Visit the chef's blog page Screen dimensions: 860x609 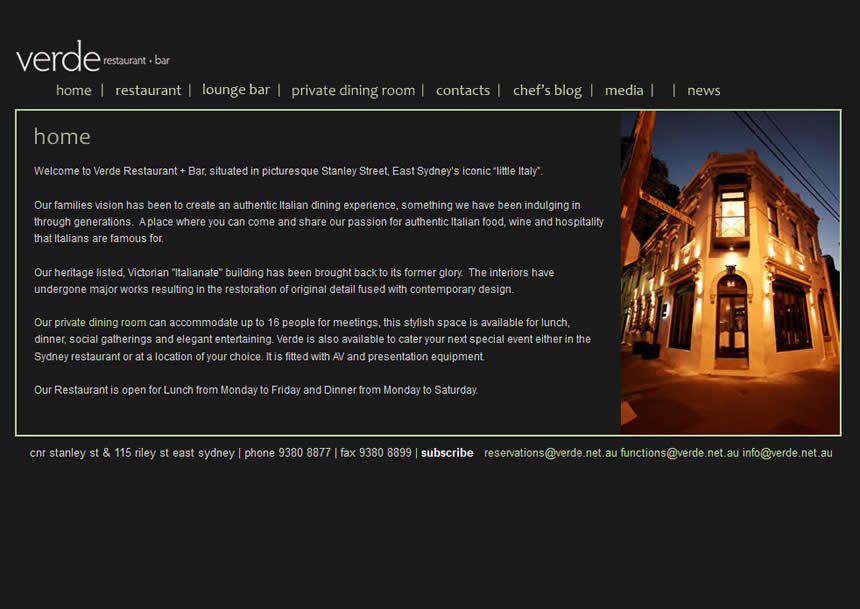[x=547, y=90]
